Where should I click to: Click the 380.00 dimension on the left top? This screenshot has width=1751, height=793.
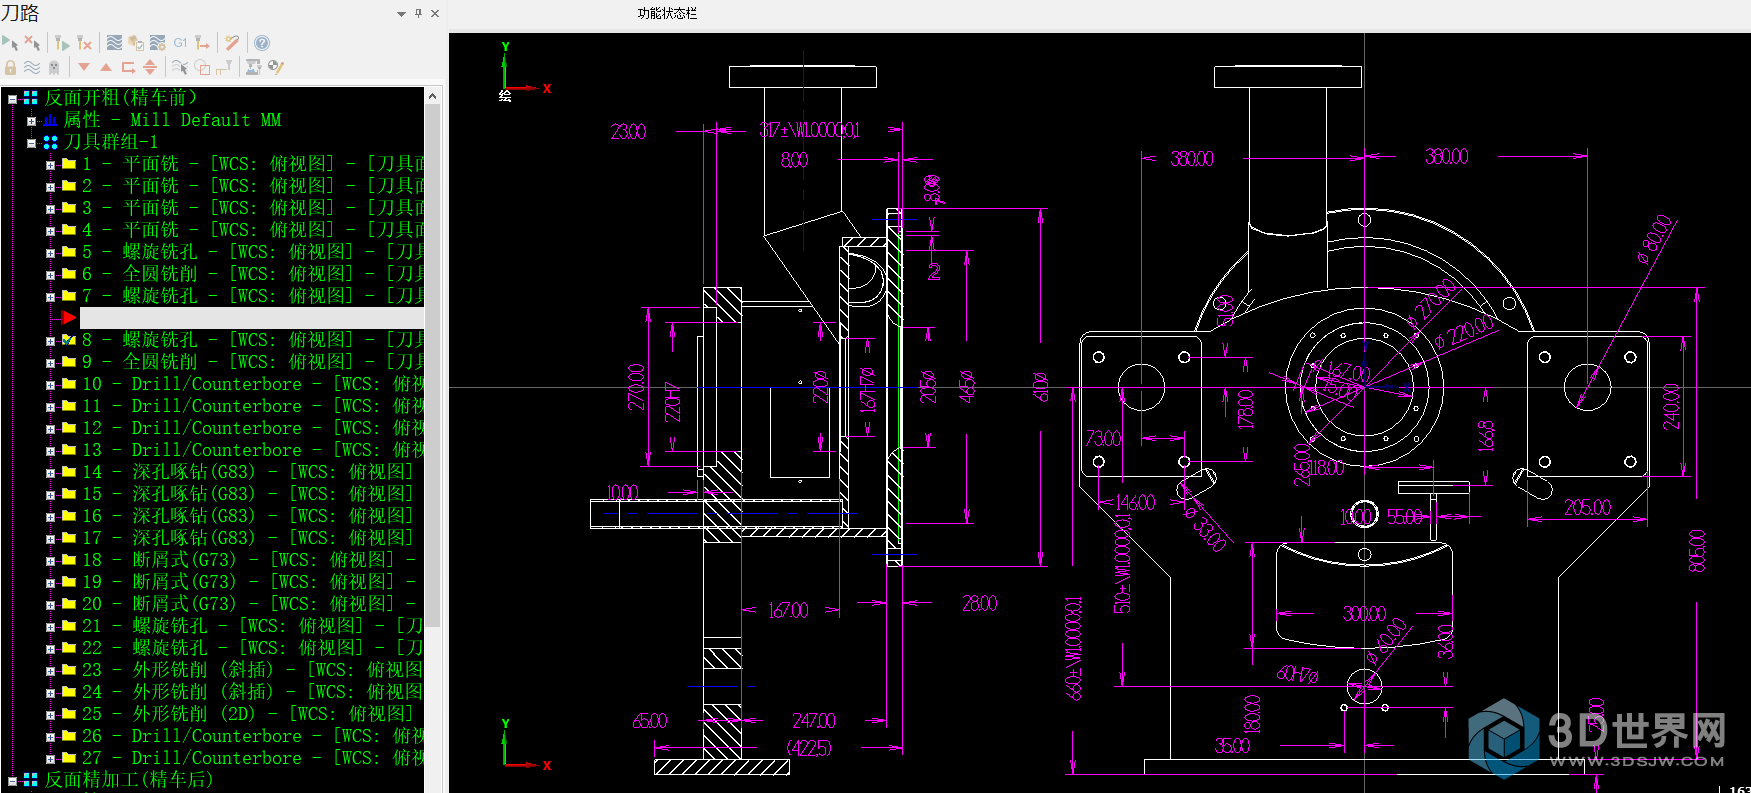1192,158
